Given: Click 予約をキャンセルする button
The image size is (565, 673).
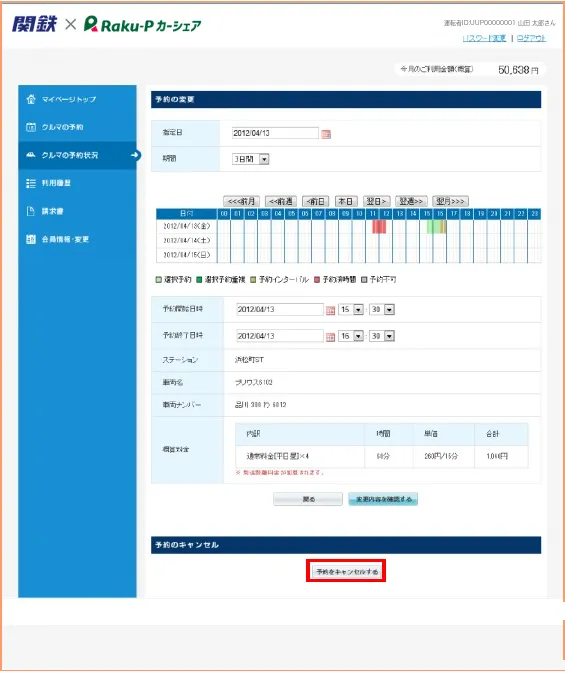Looking at the screenshot, I should 346,572.
